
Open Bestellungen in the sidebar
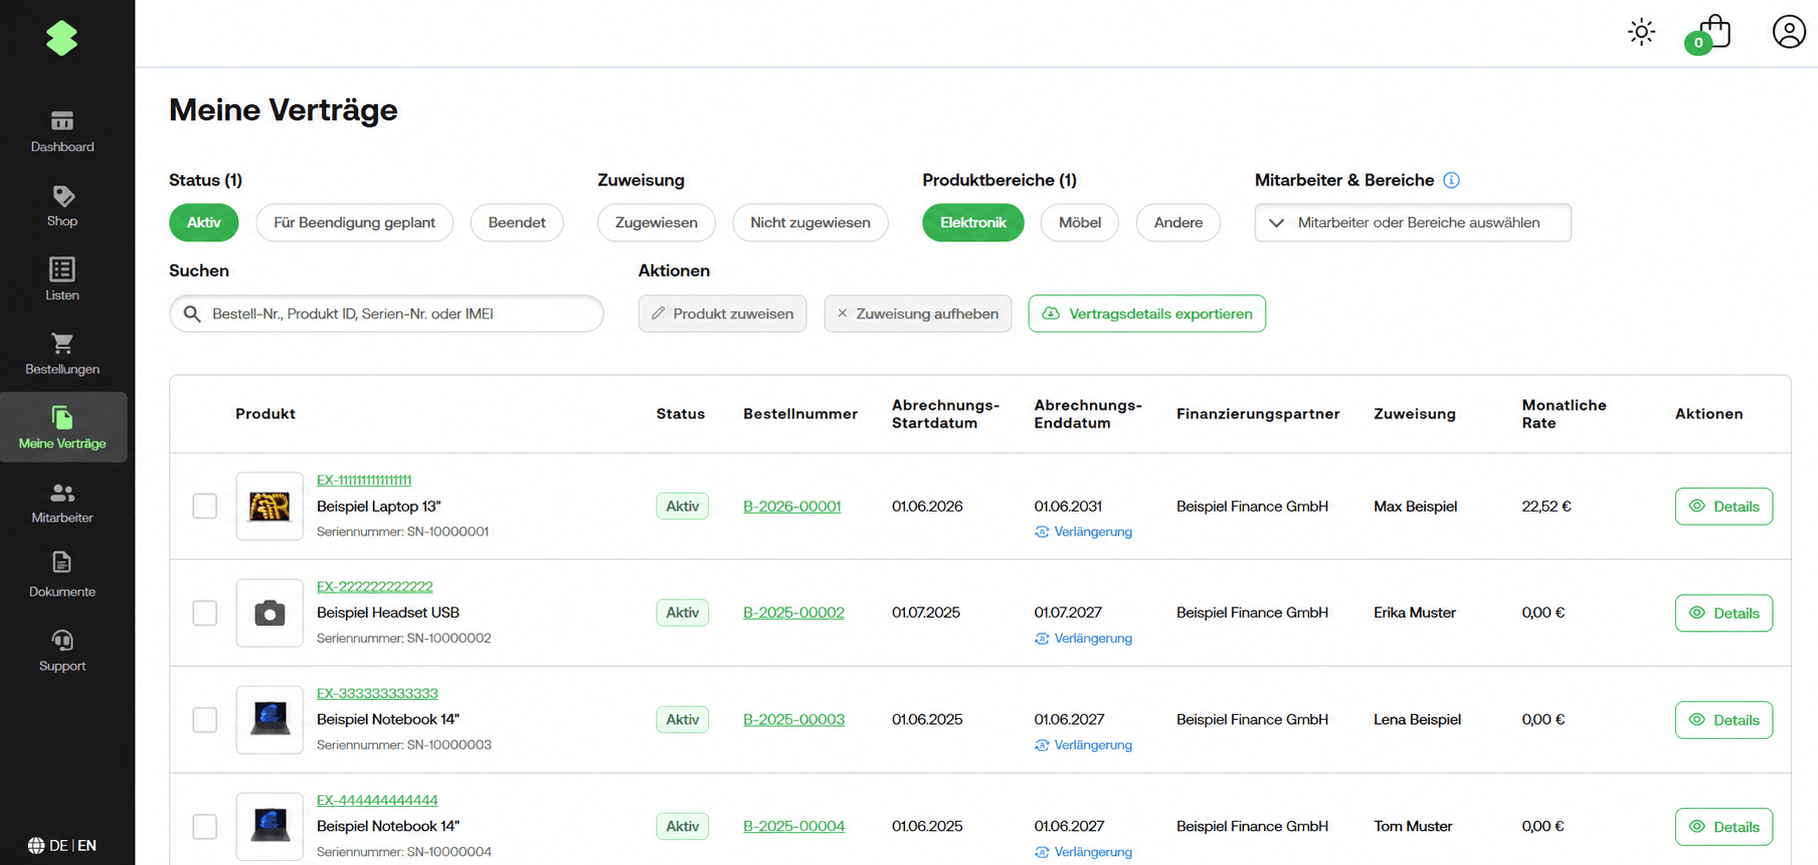pos(62,354)
